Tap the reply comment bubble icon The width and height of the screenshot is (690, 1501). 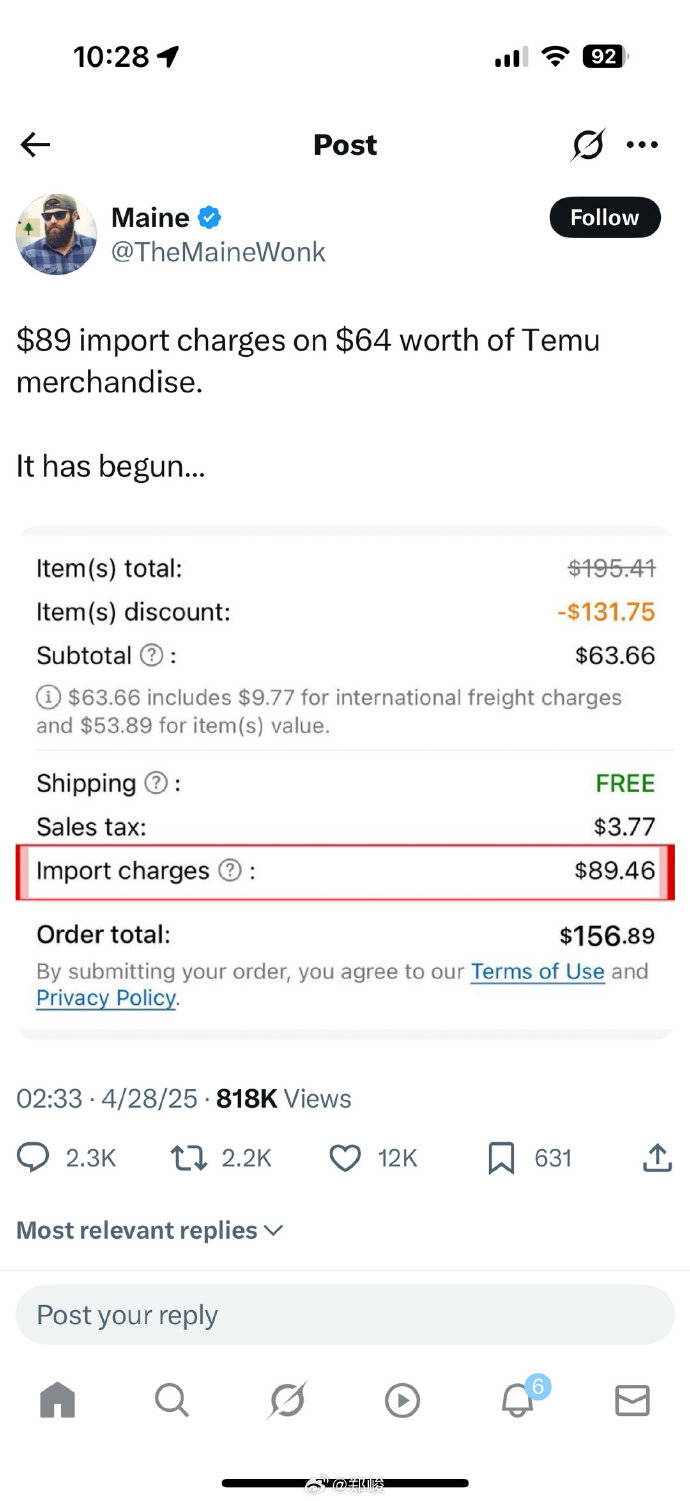point(34,1158)
